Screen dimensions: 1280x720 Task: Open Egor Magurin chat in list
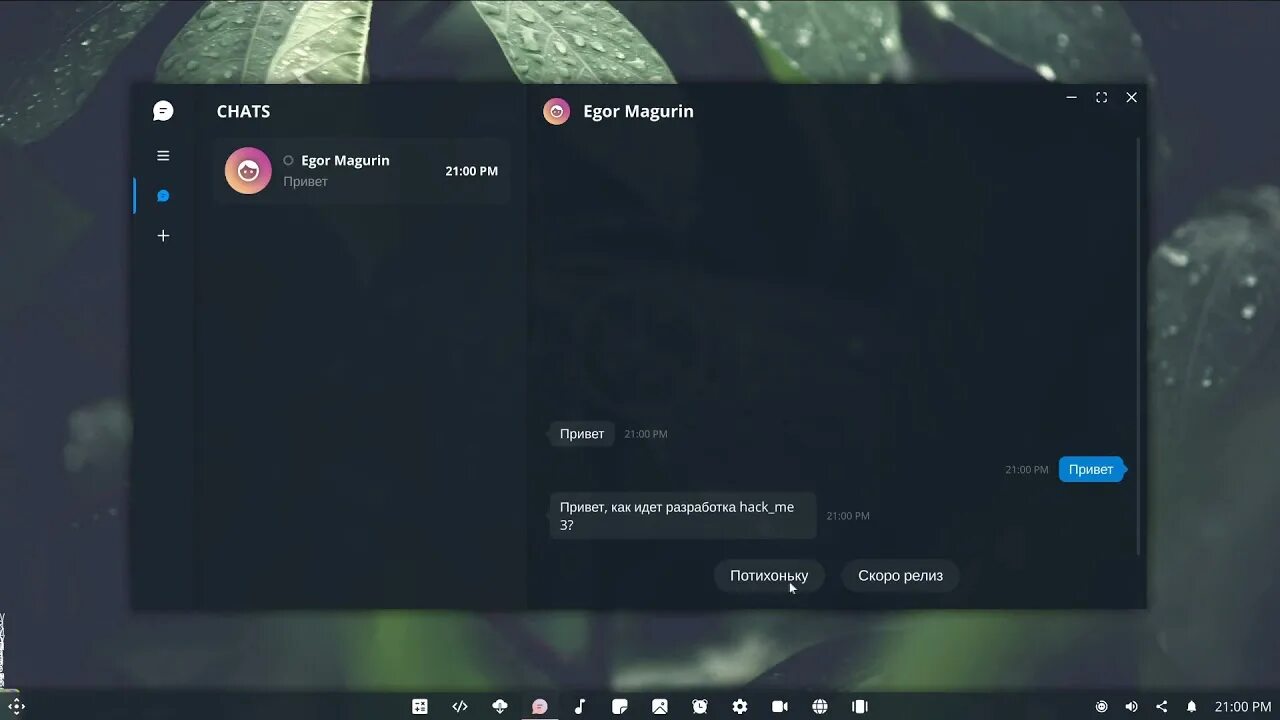(x=361, y=171)
